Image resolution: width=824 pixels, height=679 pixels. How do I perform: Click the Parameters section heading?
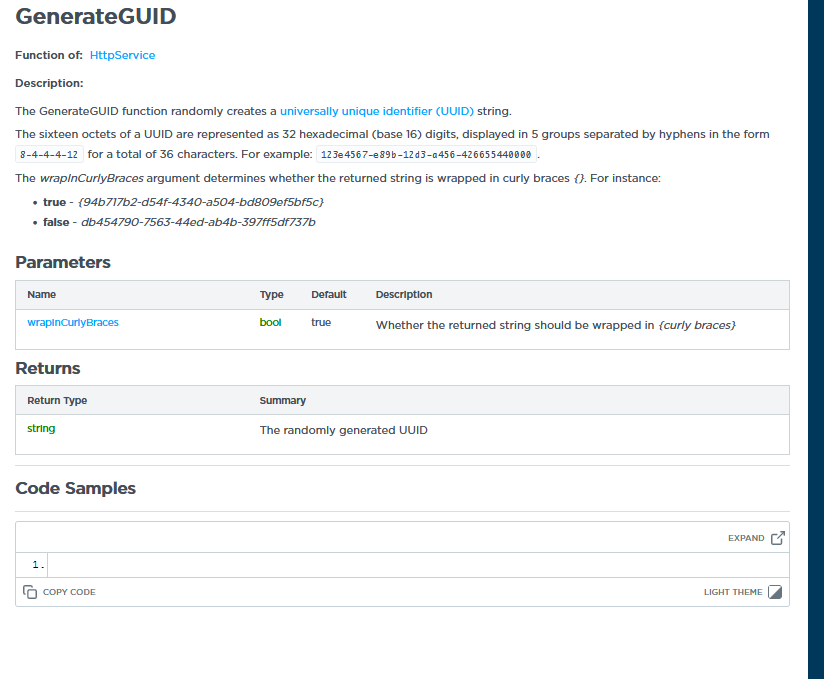(63, 262)
